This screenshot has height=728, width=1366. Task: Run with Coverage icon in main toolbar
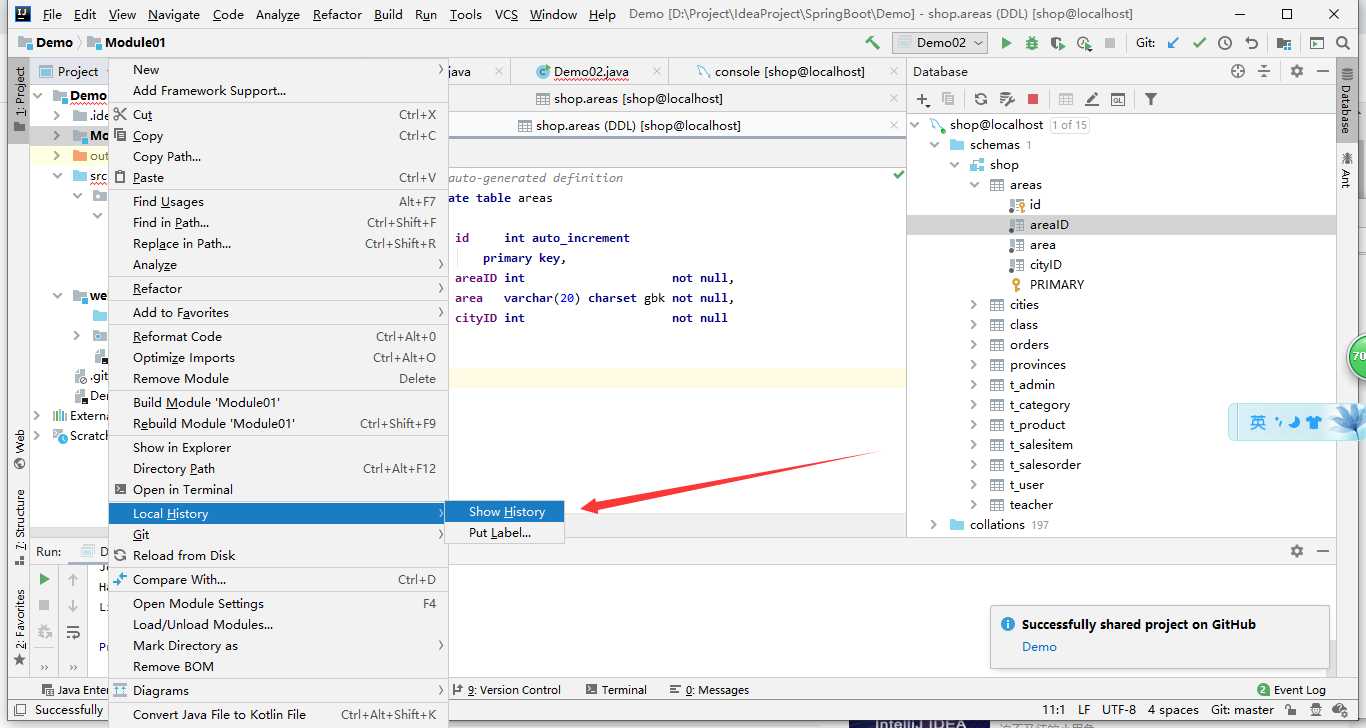click(x=1058, y=43)
